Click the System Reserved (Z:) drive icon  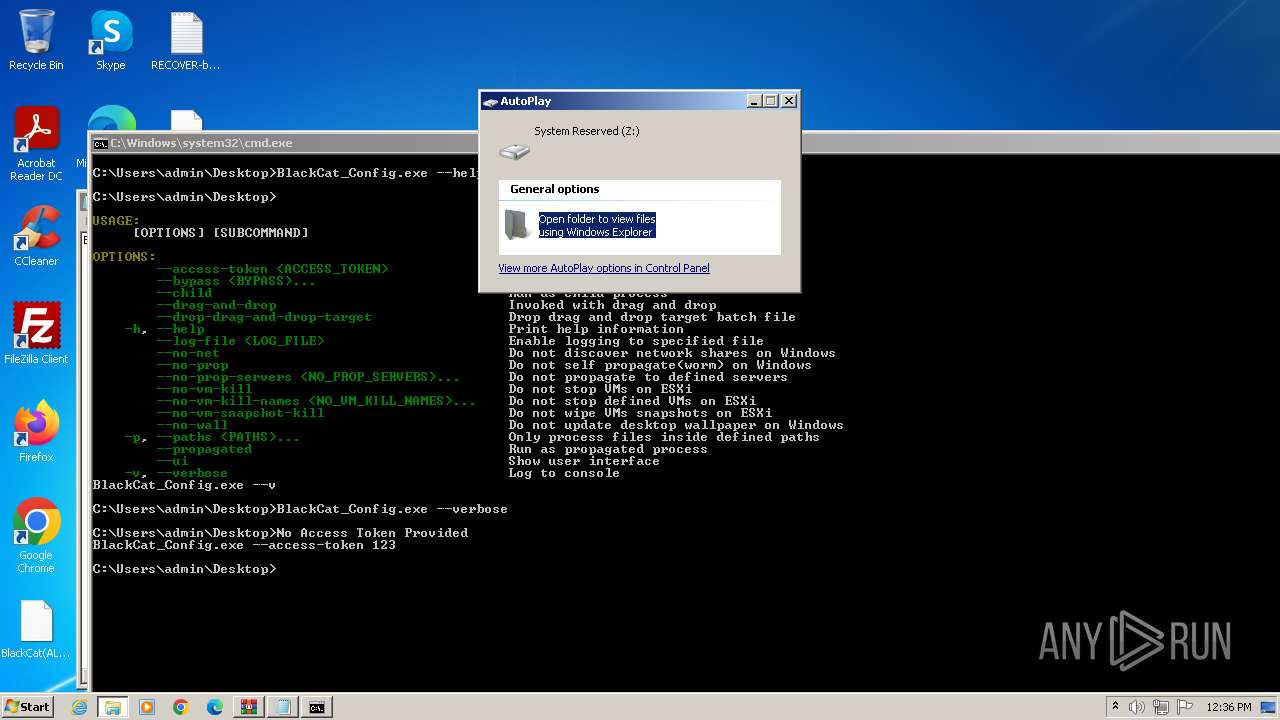[x=514, y=151]
